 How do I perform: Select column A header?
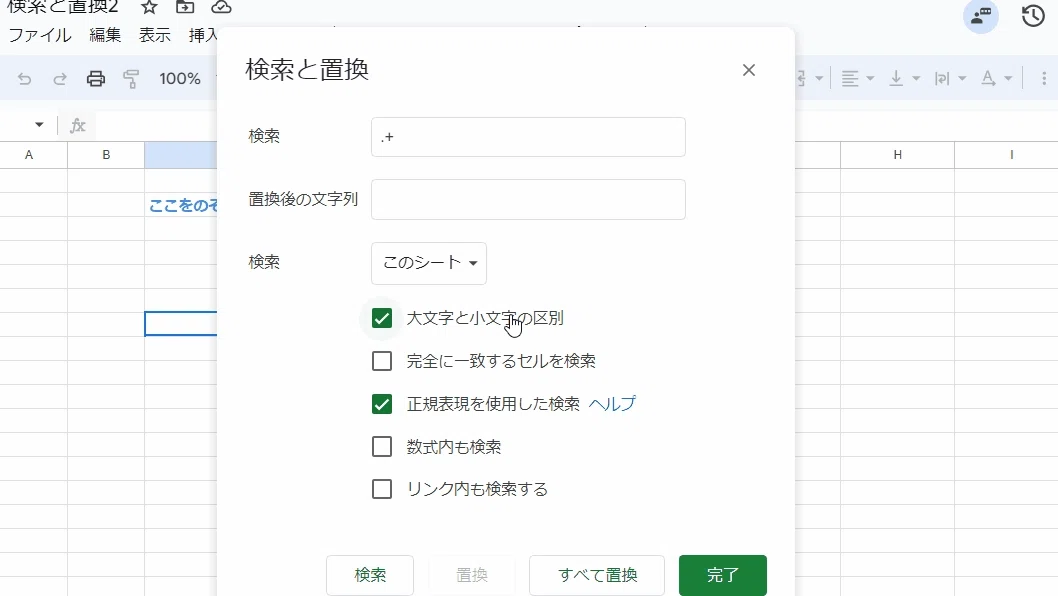(x=29, y=155)
